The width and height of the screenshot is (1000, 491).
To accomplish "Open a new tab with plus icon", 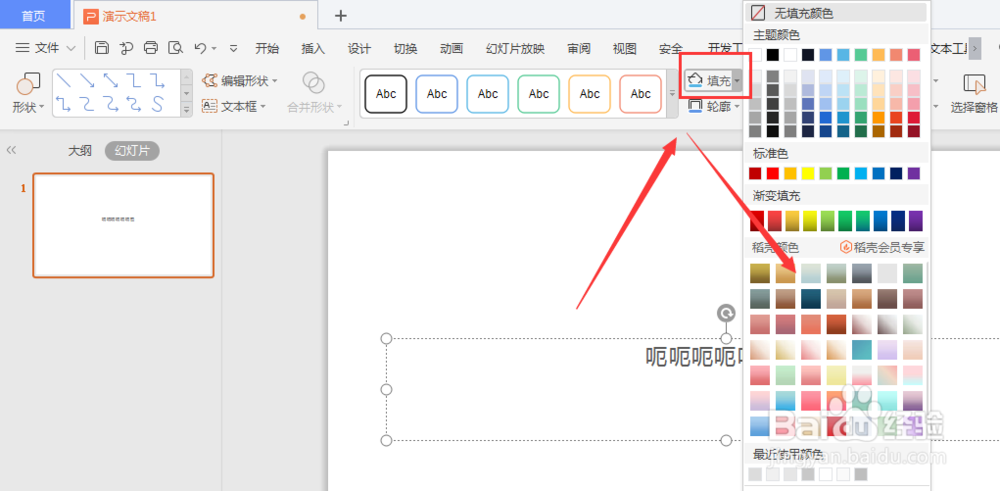I will tap(341, 16).
